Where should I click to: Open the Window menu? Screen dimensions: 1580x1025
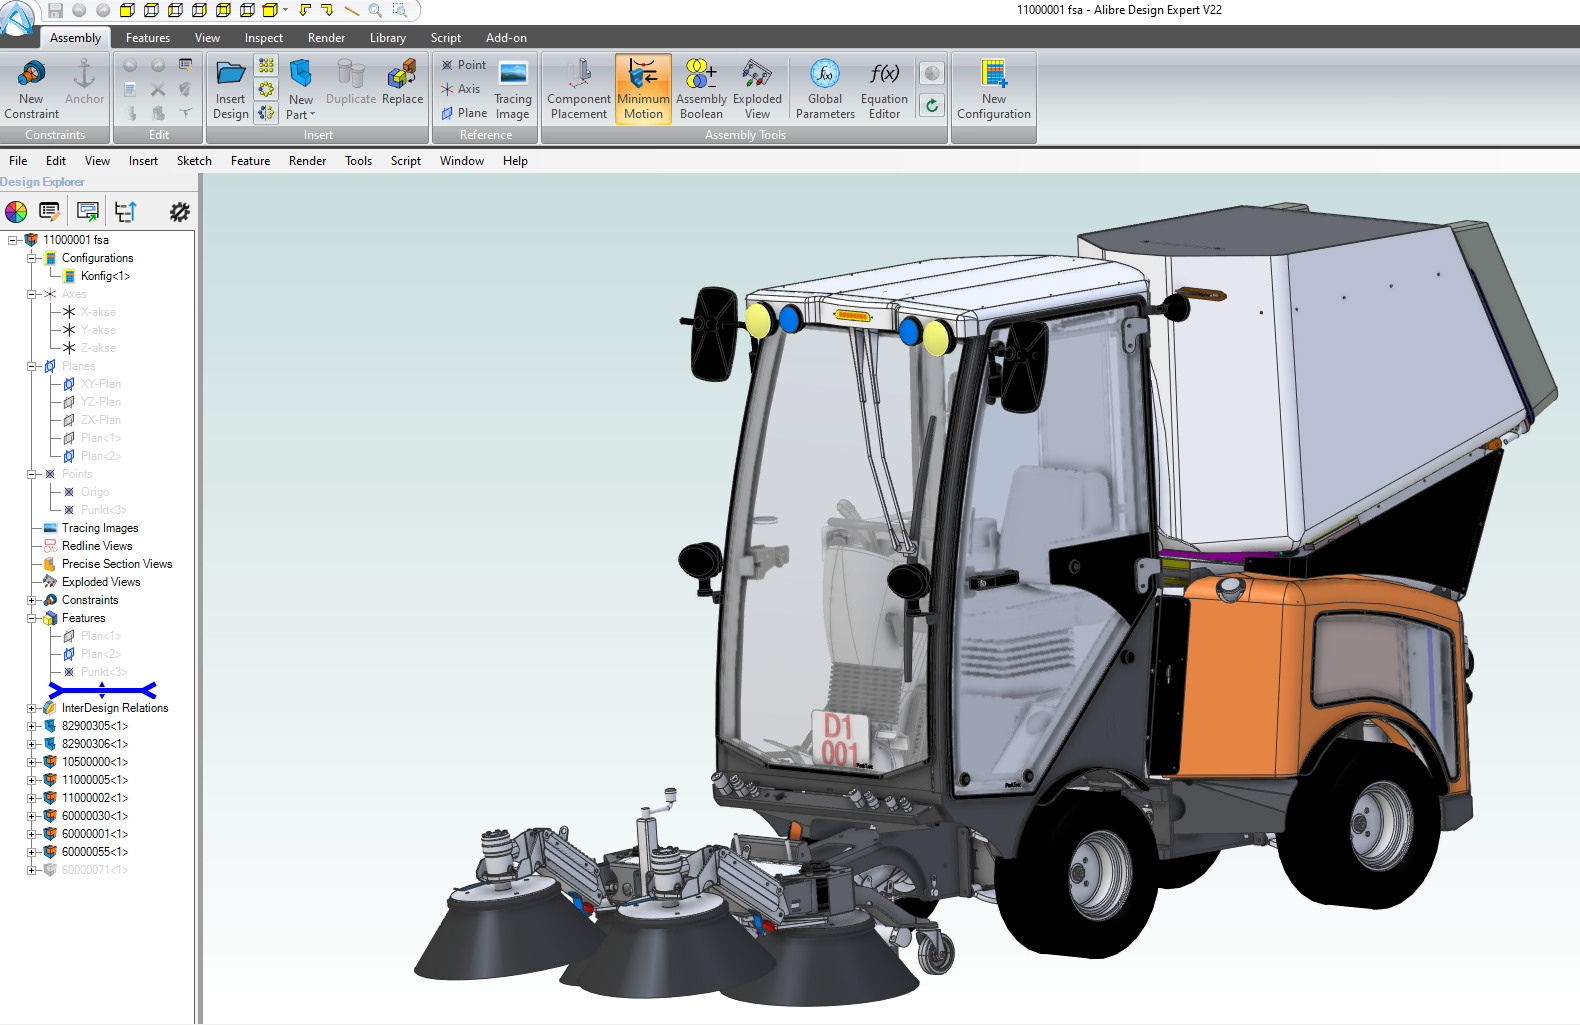pyautogui.click(x=462, y=161)
